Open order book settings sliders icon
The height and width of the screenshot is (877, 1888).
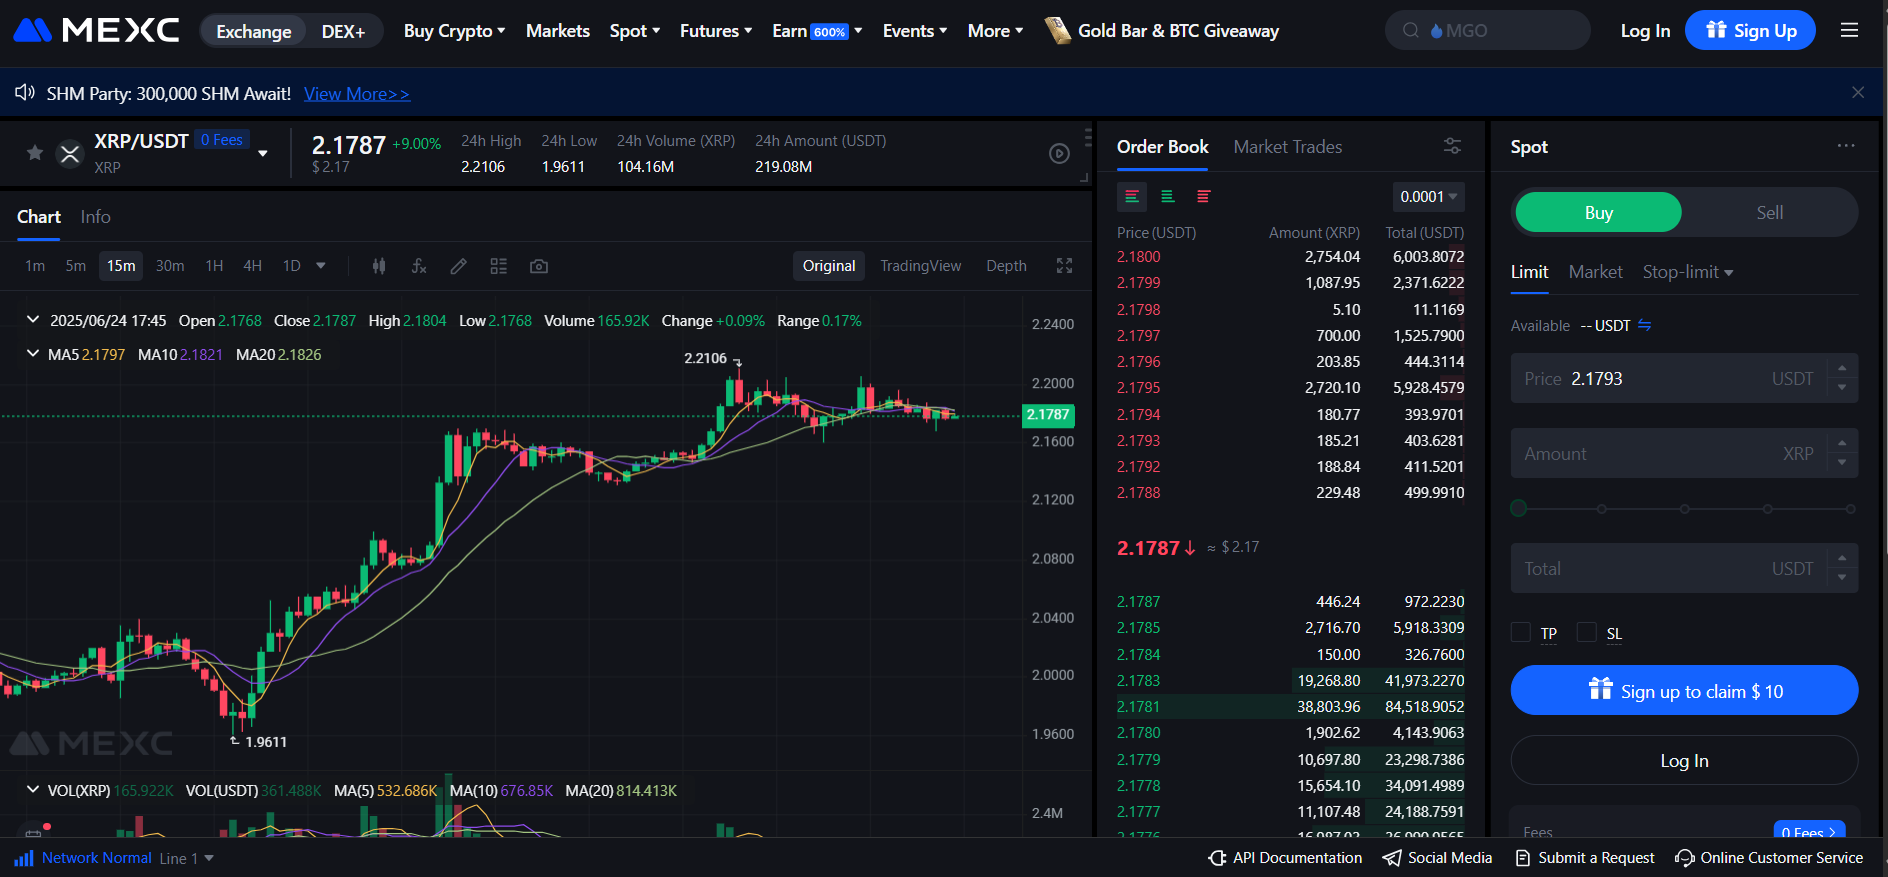click(1453, 146)
